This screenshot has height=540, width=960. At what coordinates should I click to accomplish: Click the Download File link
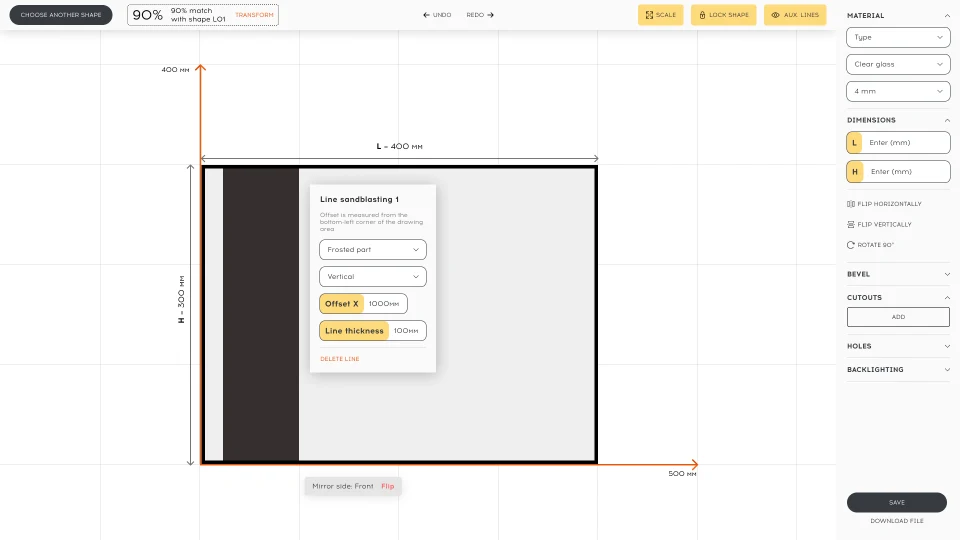point(897,521)
